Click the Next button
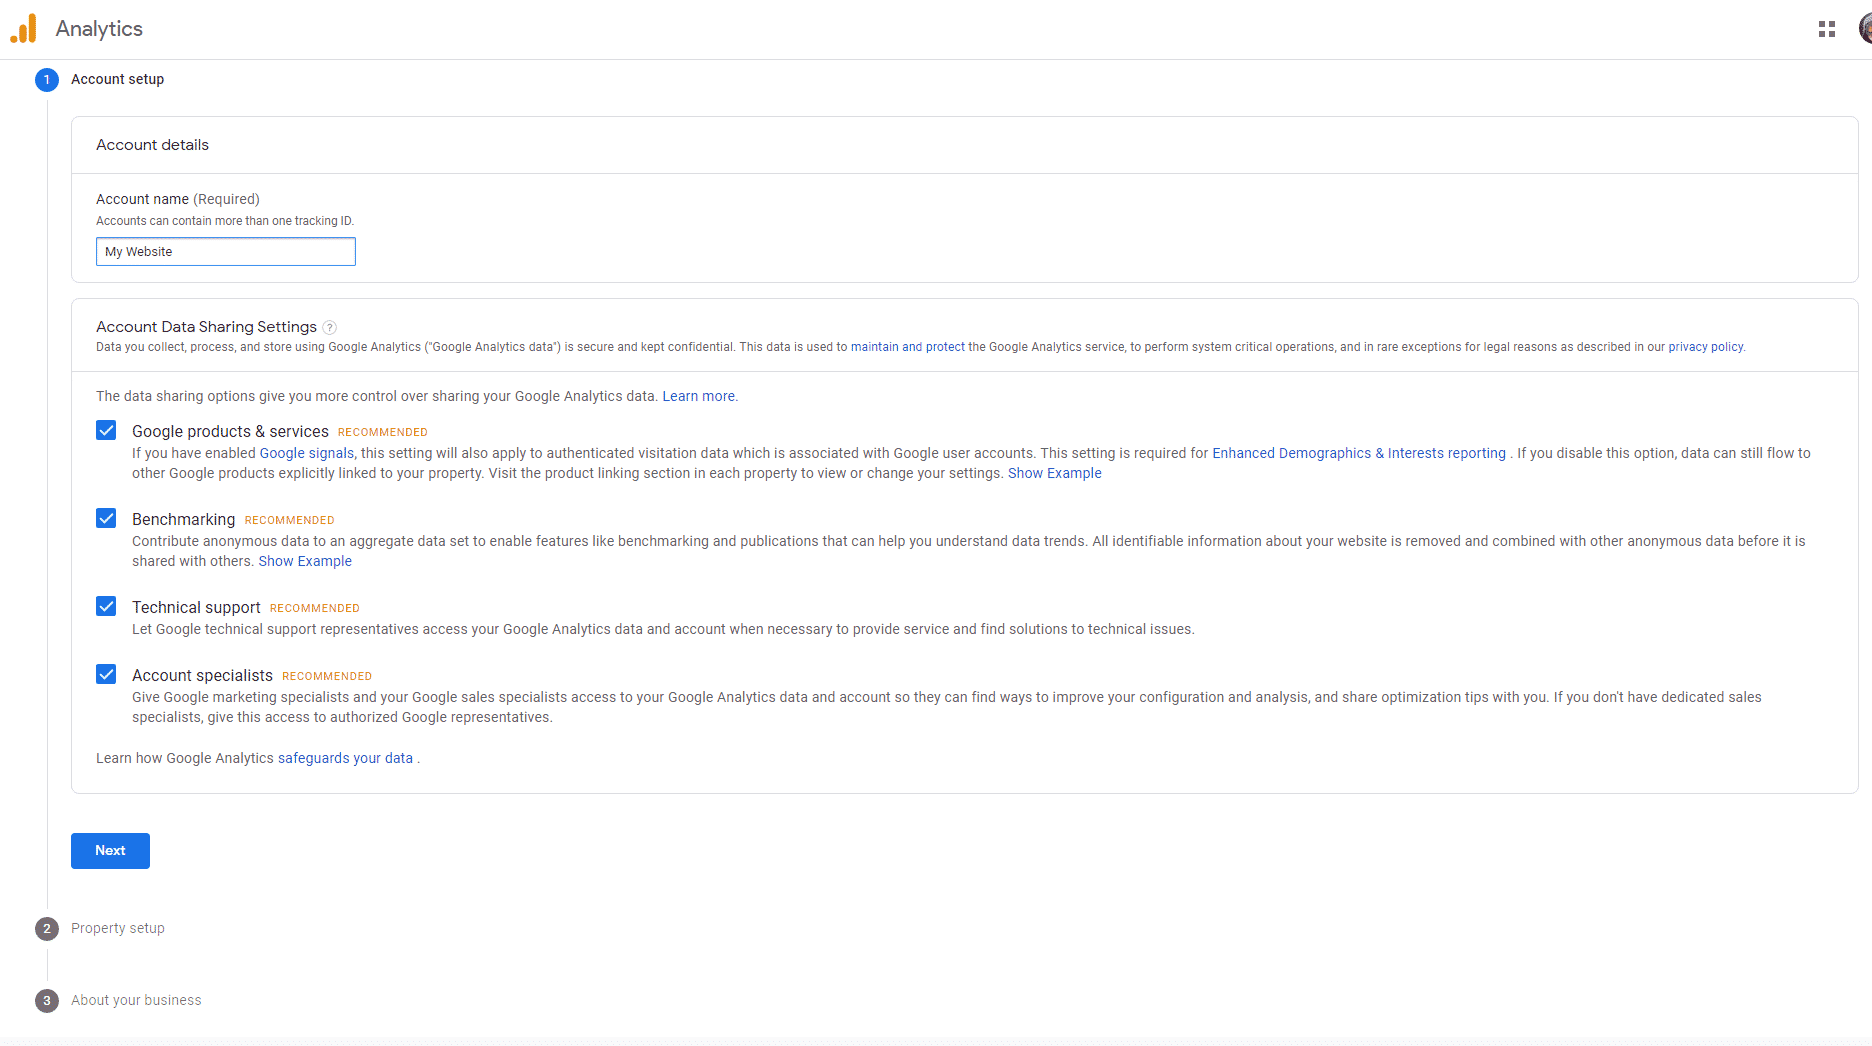Screen dimensions: 1872x1046 pyautogui.click(x=110, y=851)
